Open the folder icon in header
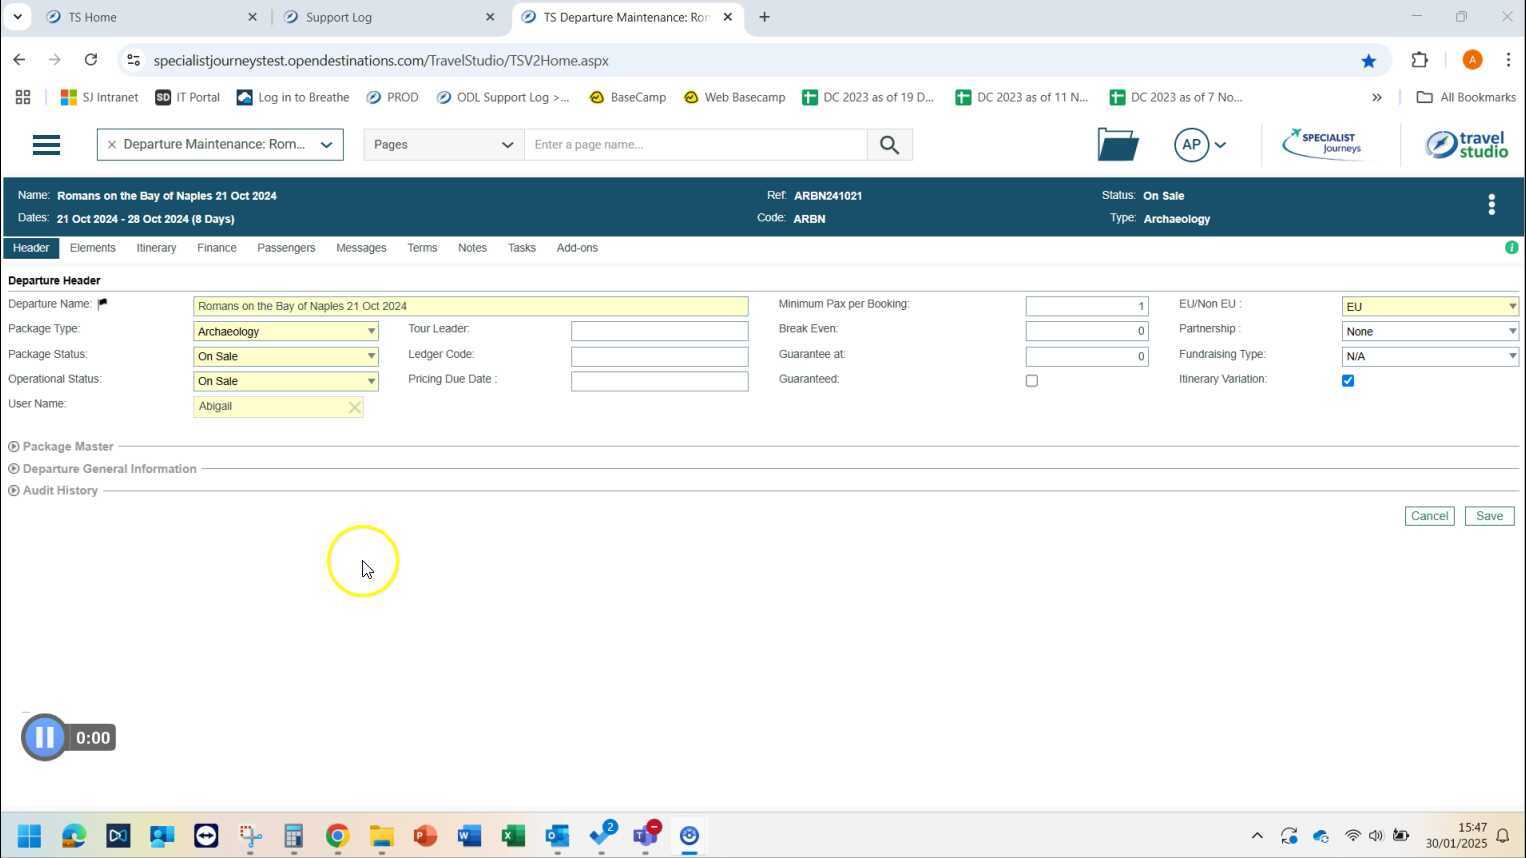This screenshot has height=858, width=1526. click(1117, 145)
